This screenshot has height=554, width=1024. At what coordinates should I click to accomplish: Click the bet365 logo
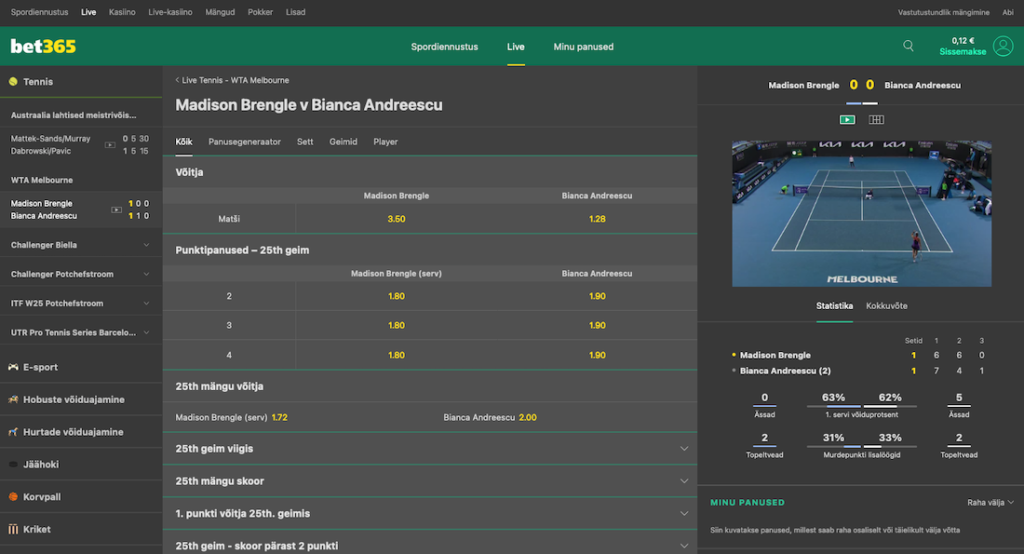tap(43, 46)
